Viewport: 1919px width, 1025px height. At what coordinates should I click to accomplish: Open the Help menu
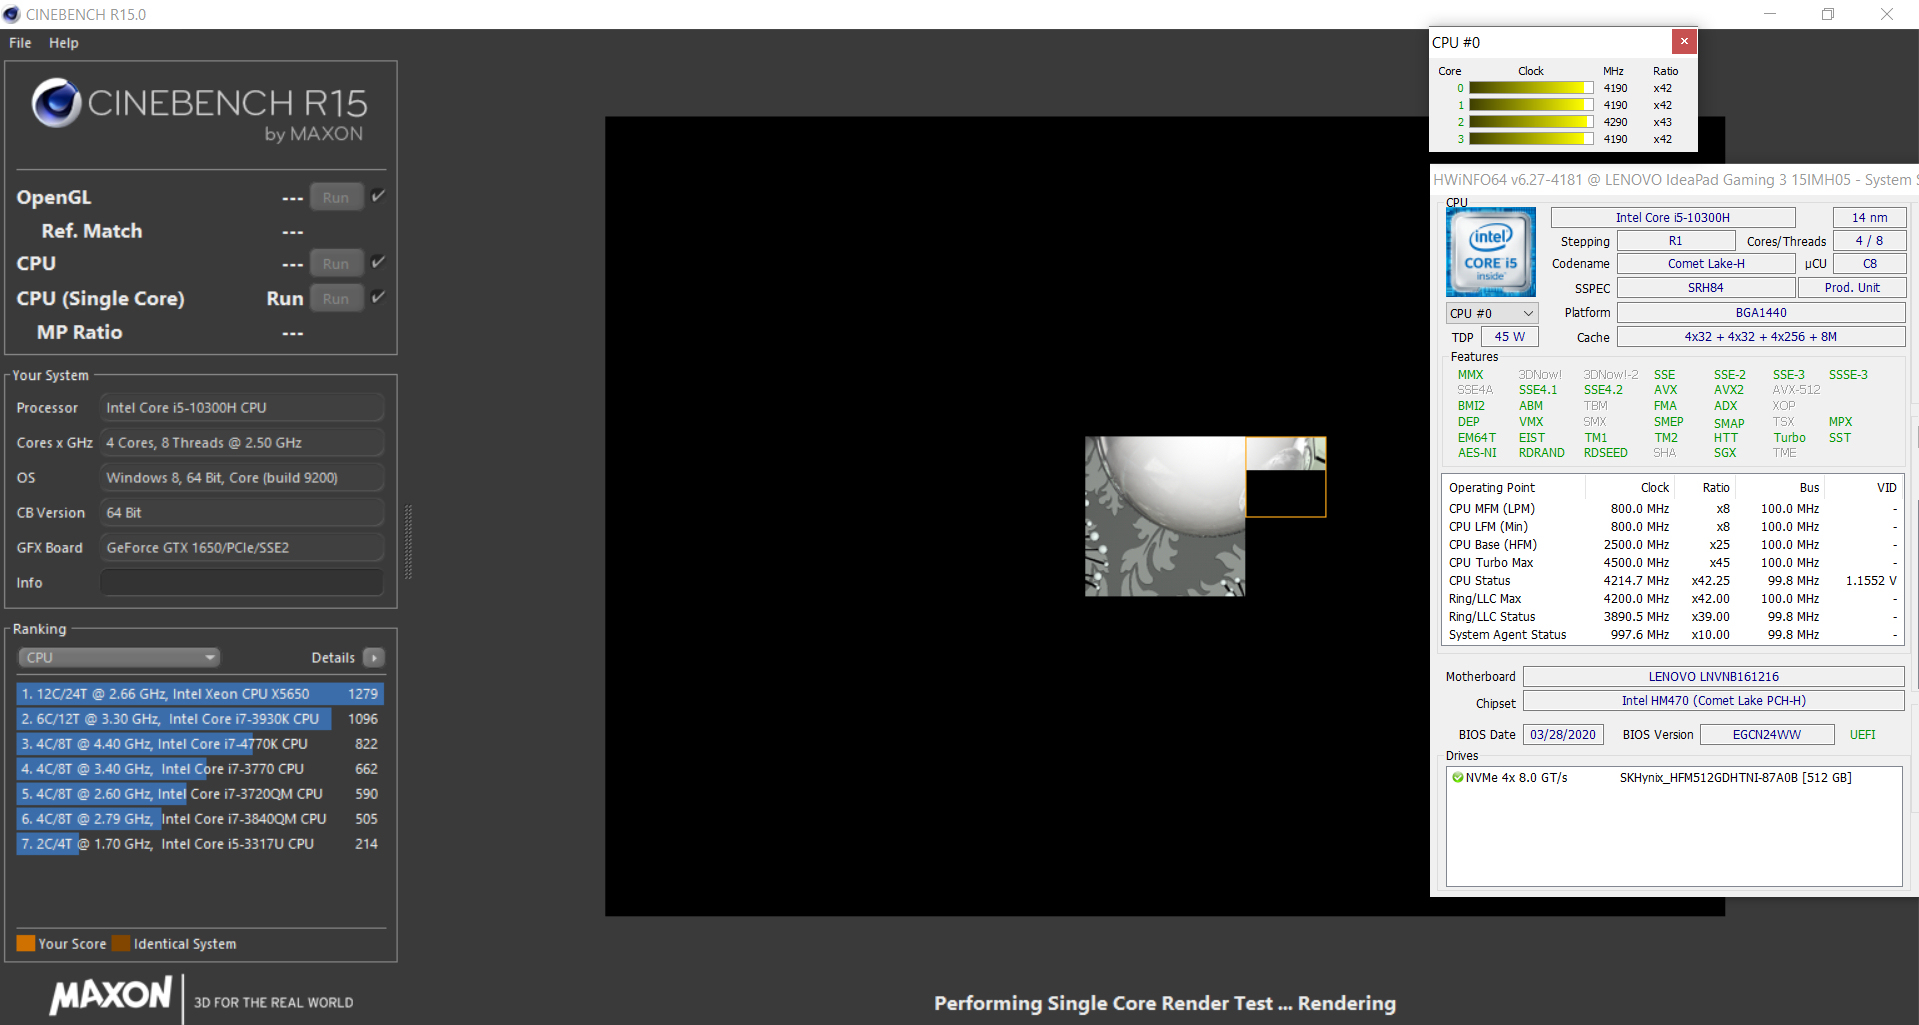tap(64, 43)
